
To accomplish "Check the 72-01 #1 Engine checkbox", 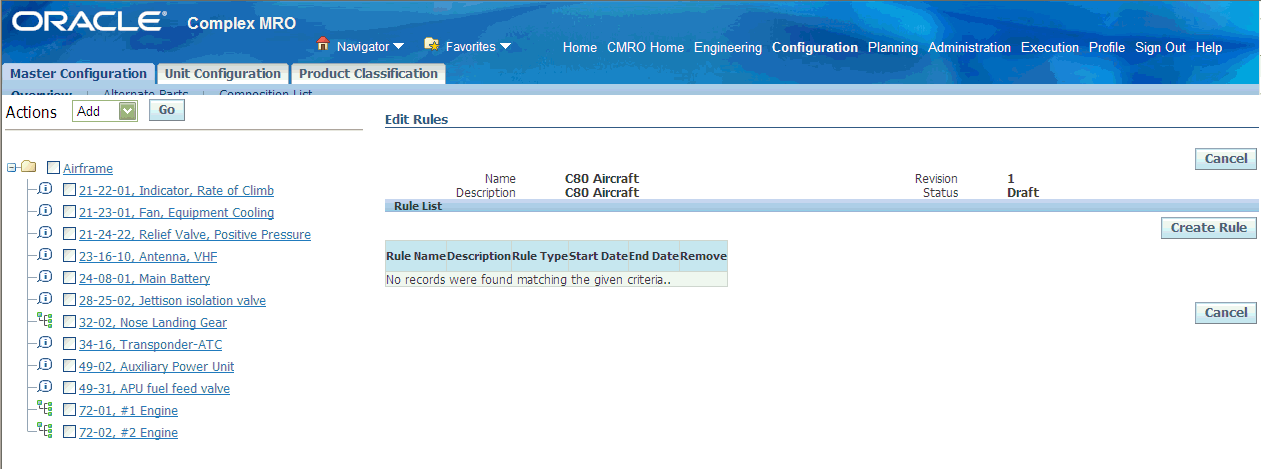I will (70, 410).
